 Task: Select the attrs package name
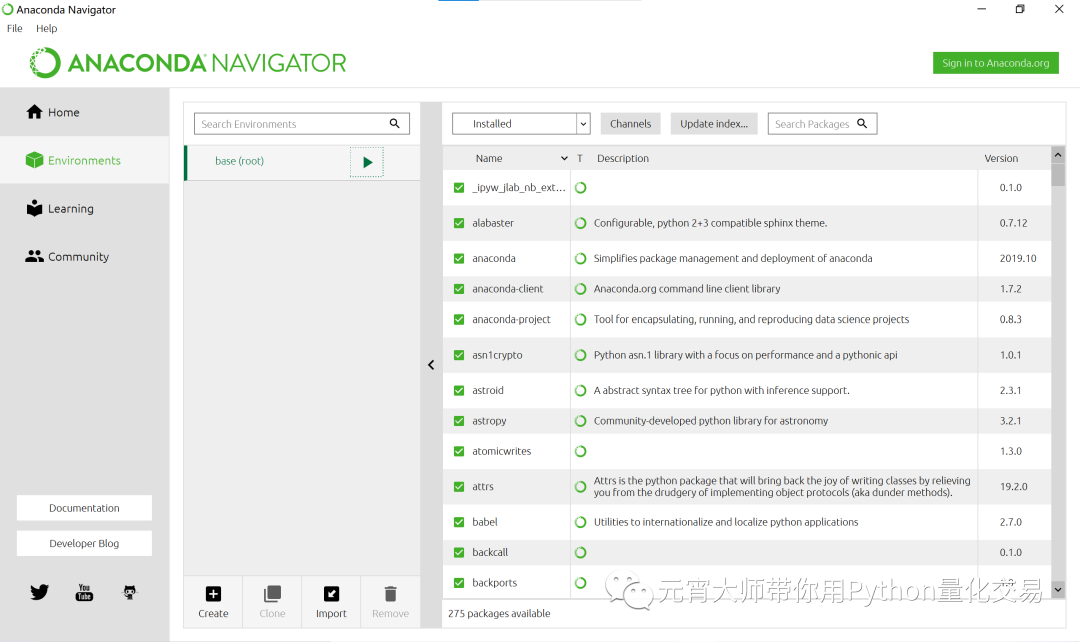pos(483,486)
